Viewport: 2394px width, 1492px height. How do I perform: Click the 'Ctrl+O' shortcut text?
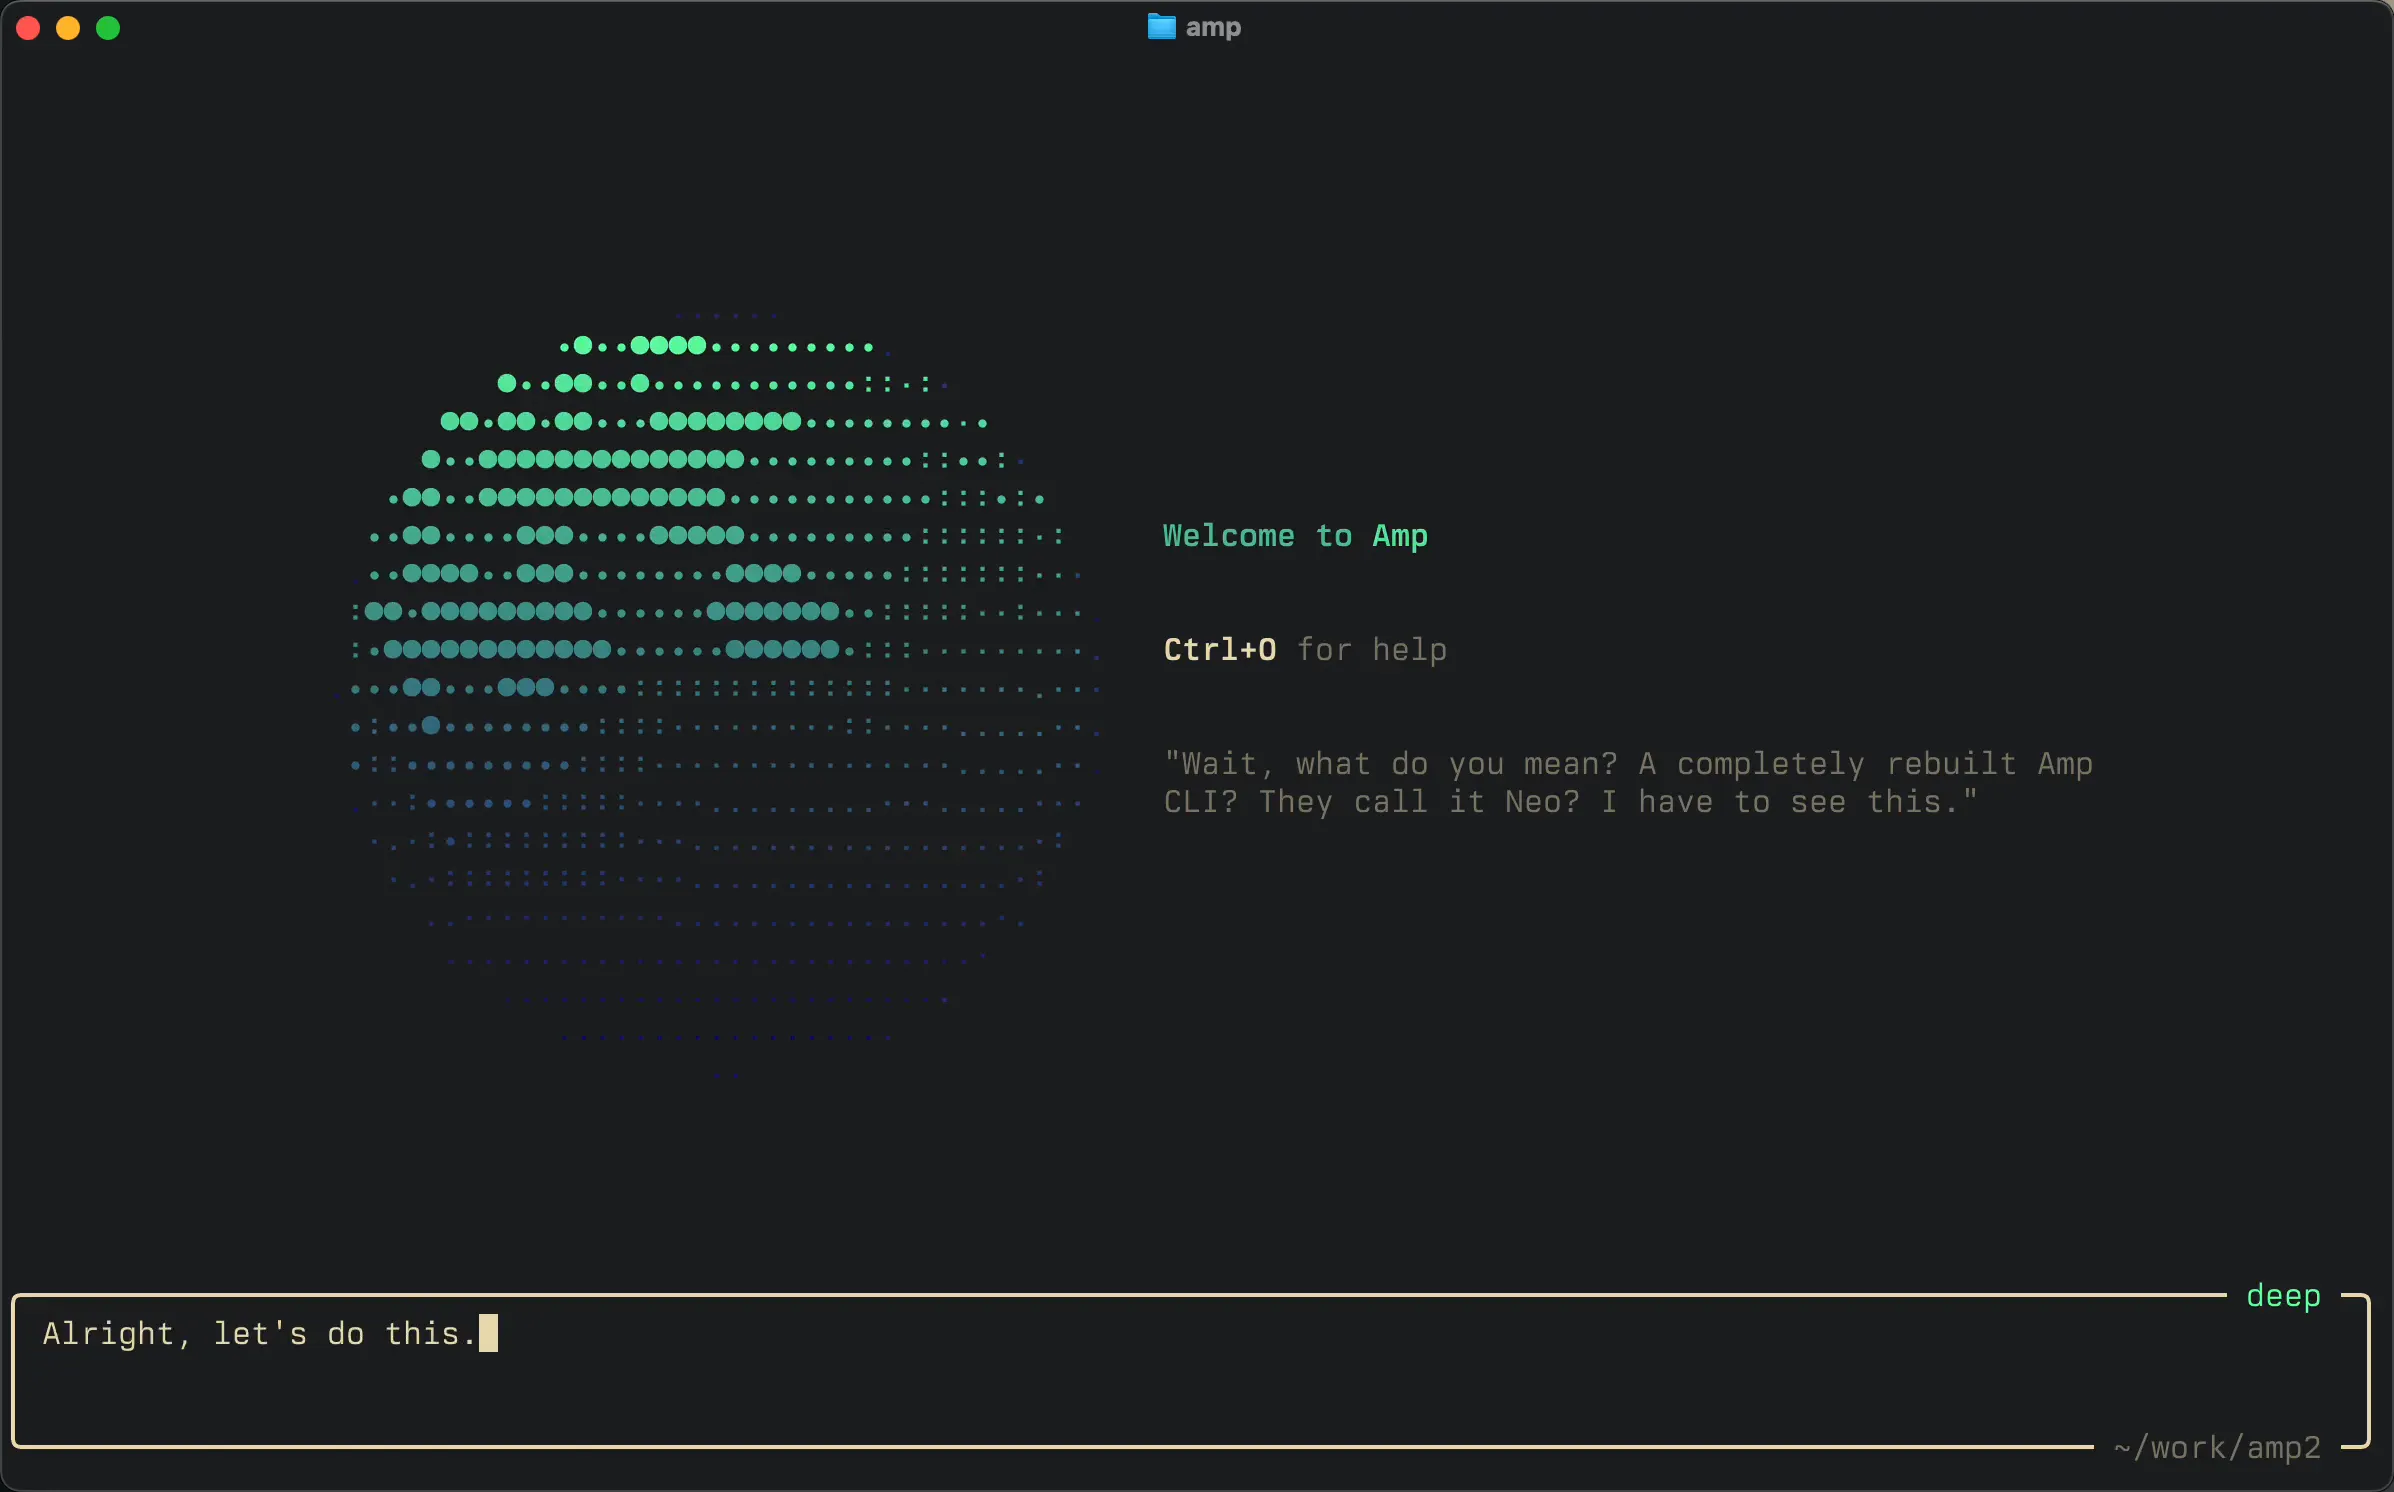[x=1220, y=650]
